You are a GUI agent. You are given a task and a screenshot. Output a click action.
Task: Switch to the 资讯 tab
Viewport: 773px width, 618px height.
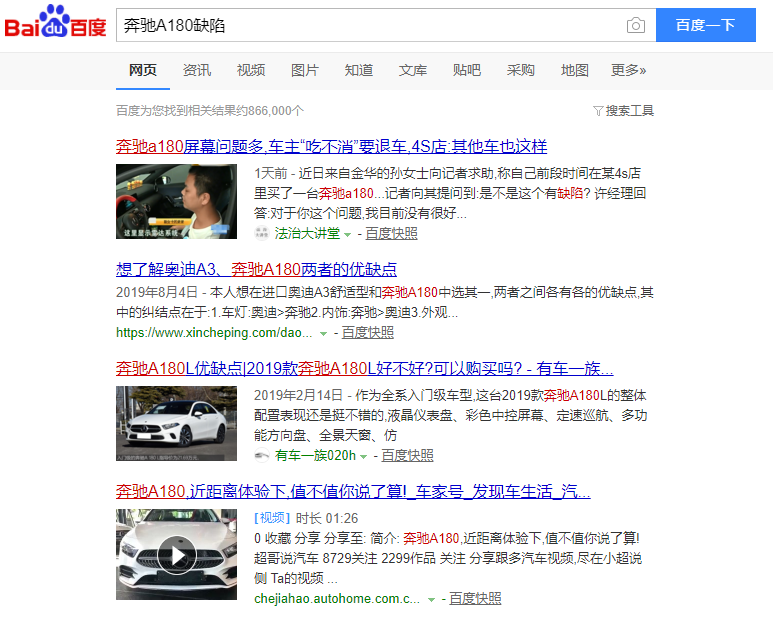197,70
